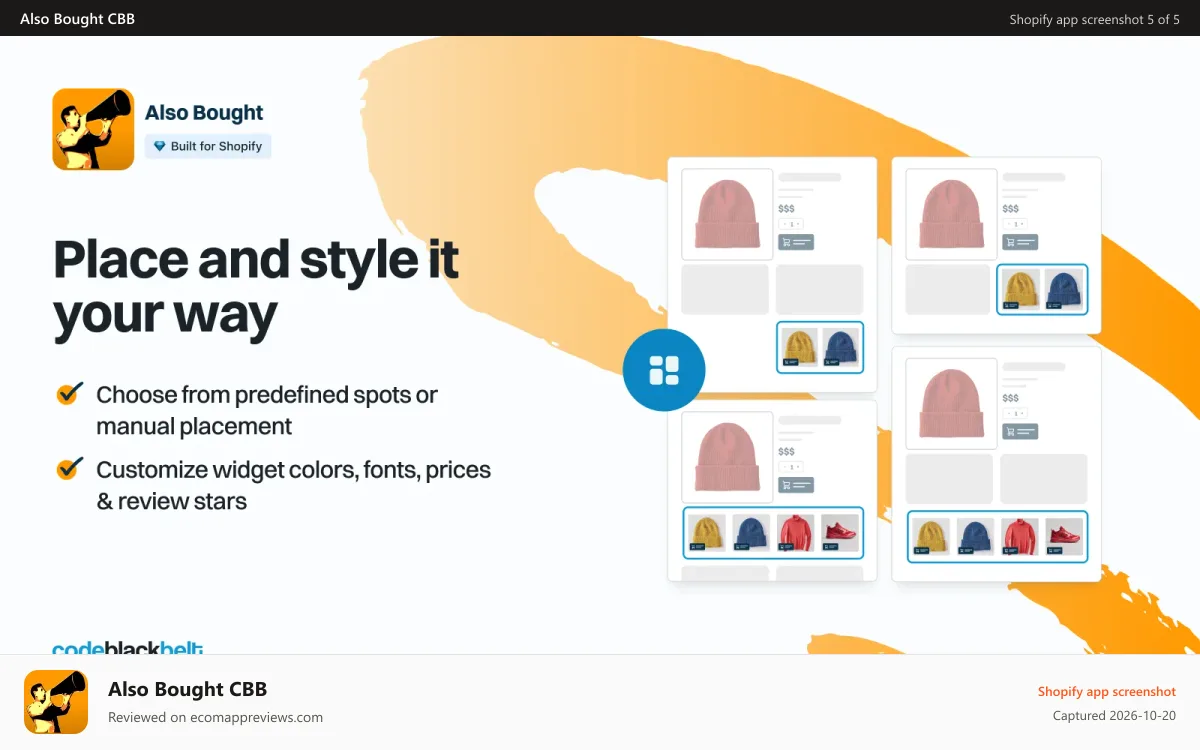Select the red sweater in the bottom-left card widget

(x=795, y=533)
